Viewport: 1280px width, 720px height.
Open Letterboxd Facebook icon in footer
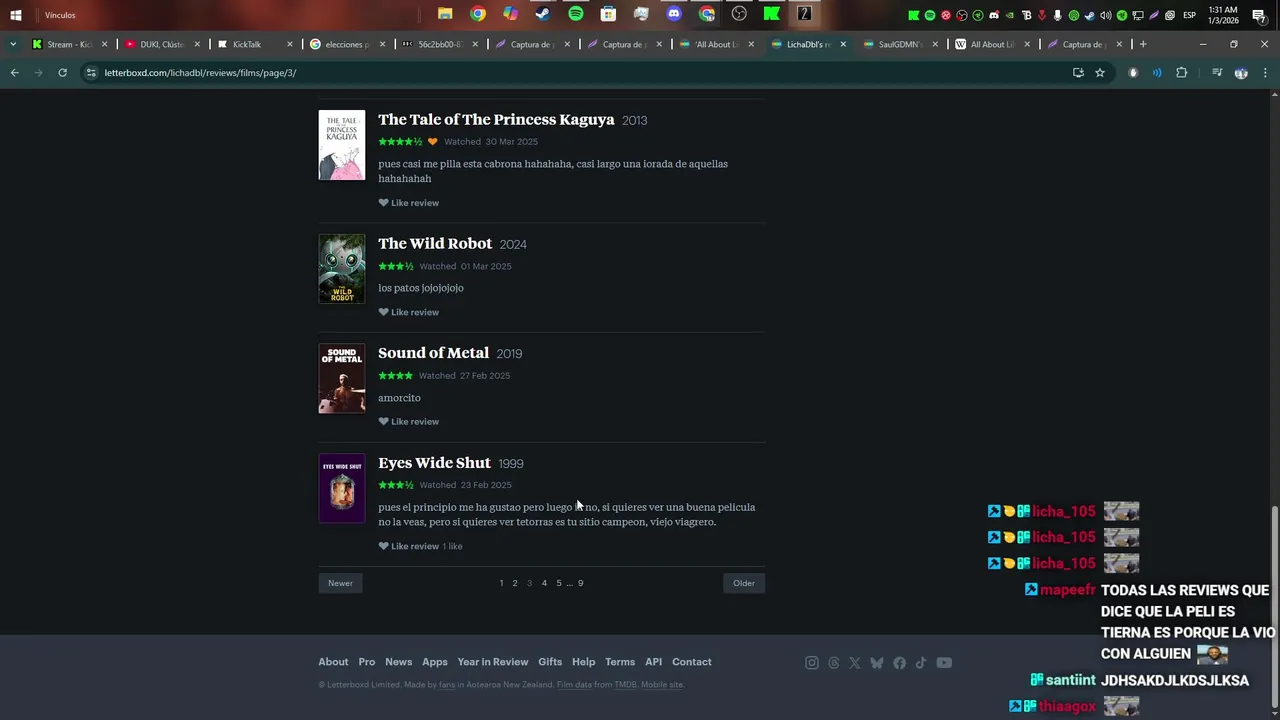[899, 663]
